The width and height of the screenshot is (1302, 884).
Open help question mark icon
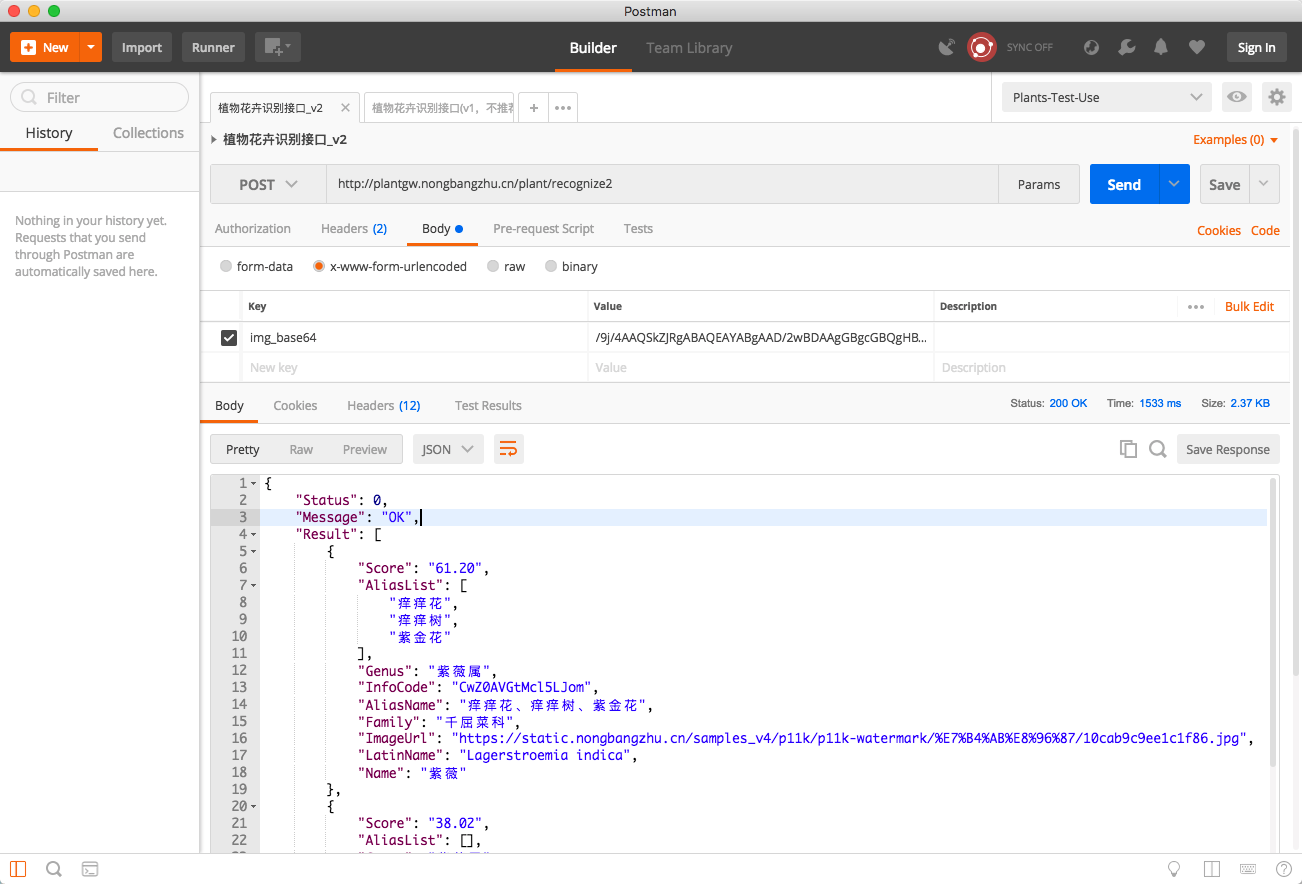tap(1282, 869)
